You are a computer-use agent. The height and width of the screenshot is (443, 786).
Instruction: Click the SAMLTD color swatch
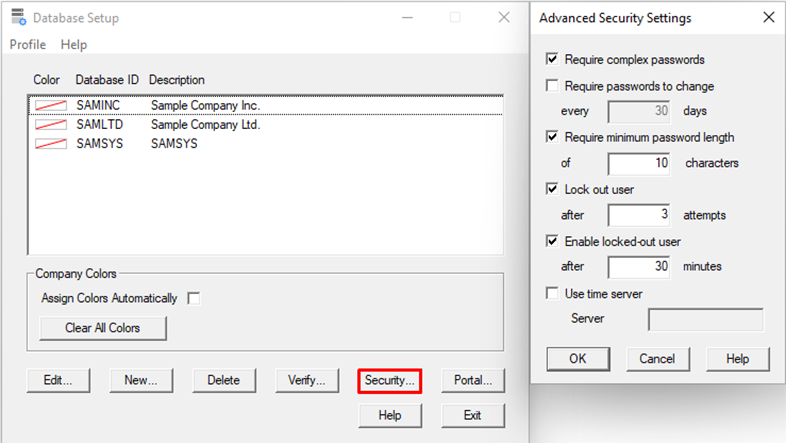[x=50, y=125]
